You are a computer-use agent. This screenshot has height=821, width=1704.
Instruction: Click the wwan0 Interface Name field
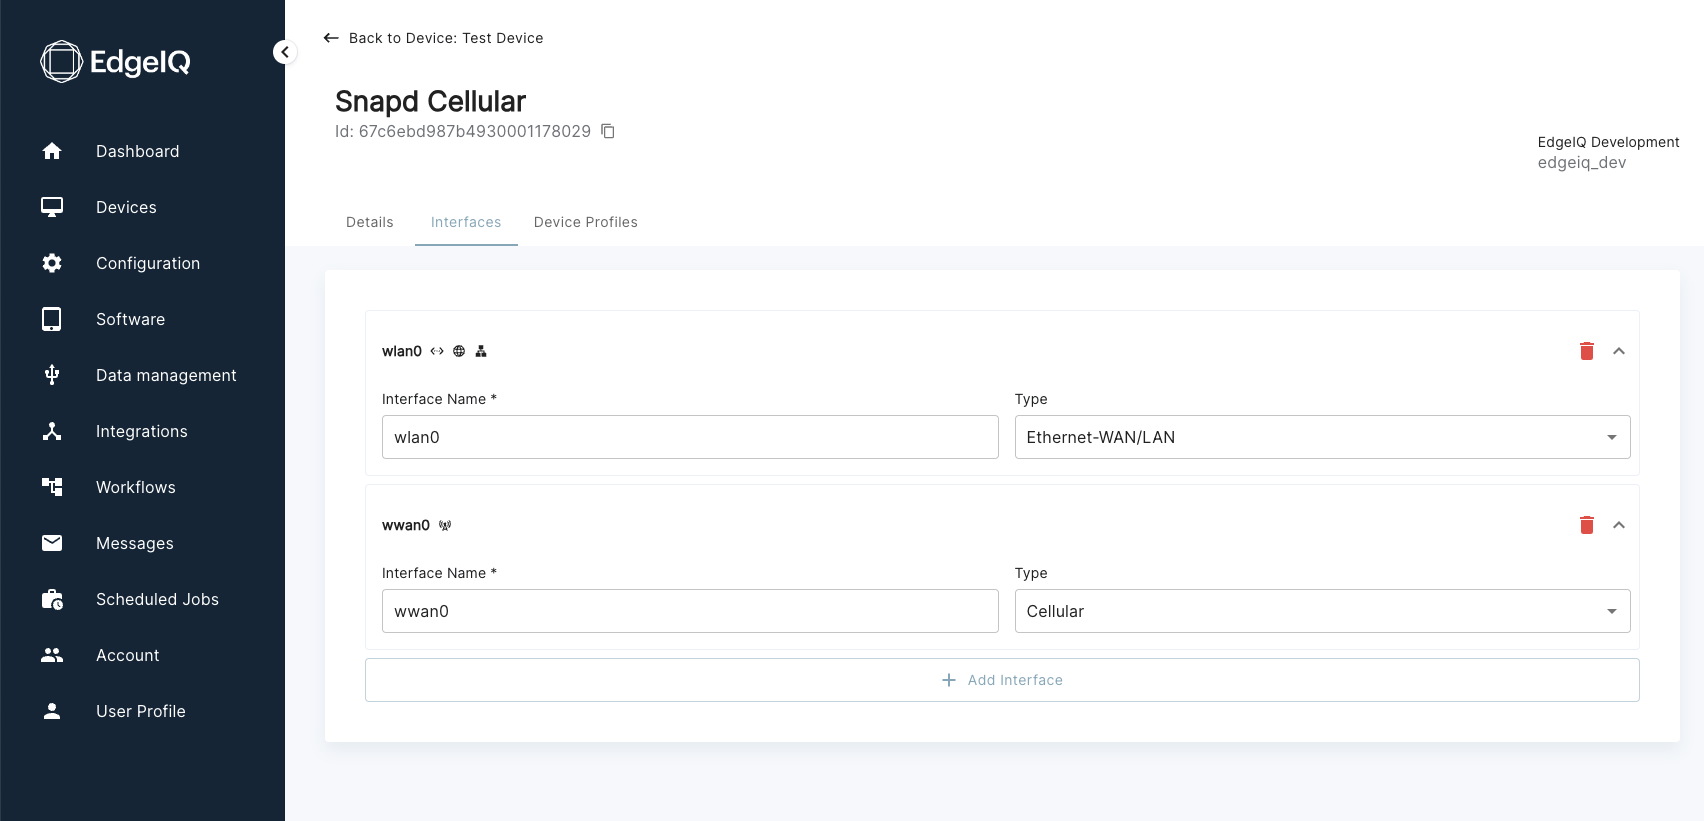pos(690,611)
